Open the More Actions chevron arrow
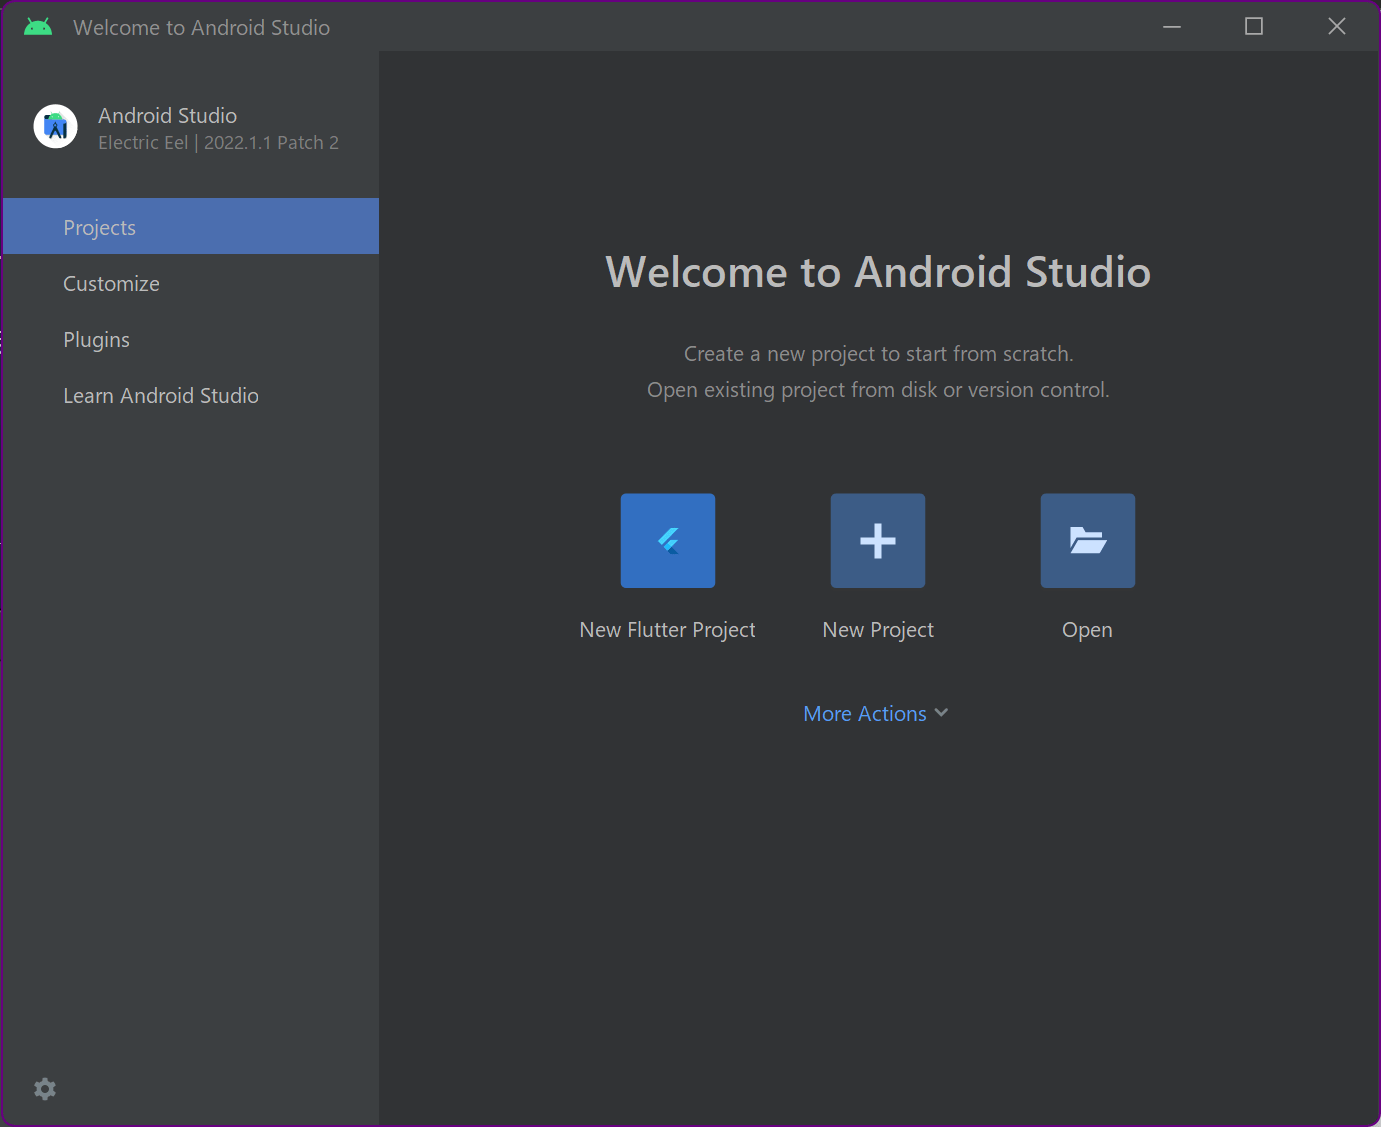Image resolution: width=1381 pixels, height=1127 pixels. (941, 713)
